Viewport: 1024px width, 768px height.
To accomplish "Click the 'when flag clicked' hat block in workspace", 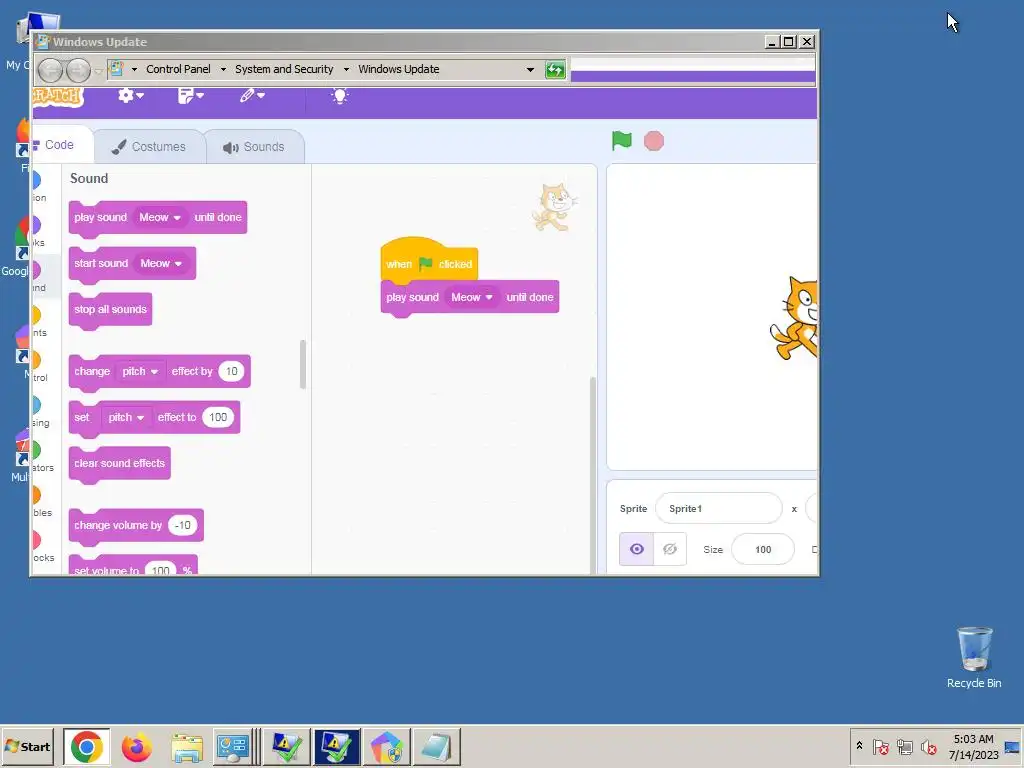I will point(429,262).
